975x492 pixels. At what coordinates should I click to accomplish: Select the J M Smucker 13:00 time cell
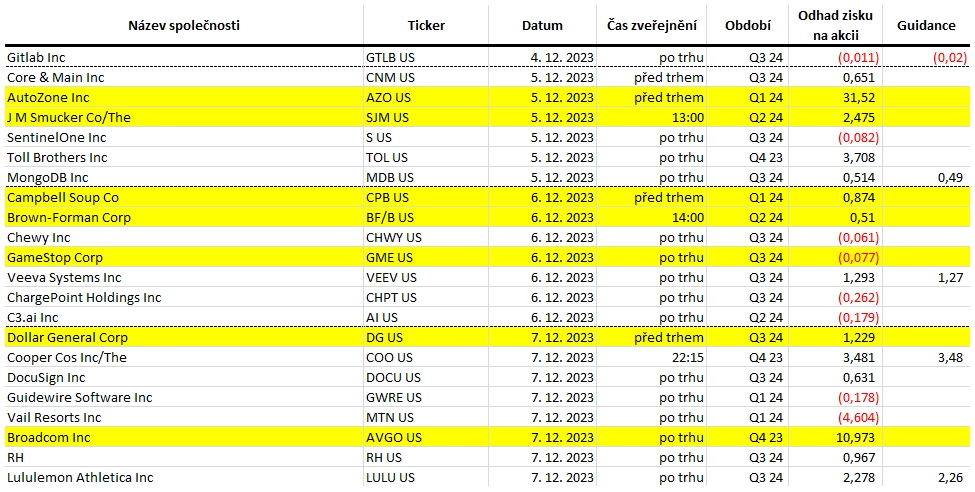[687, 118]
